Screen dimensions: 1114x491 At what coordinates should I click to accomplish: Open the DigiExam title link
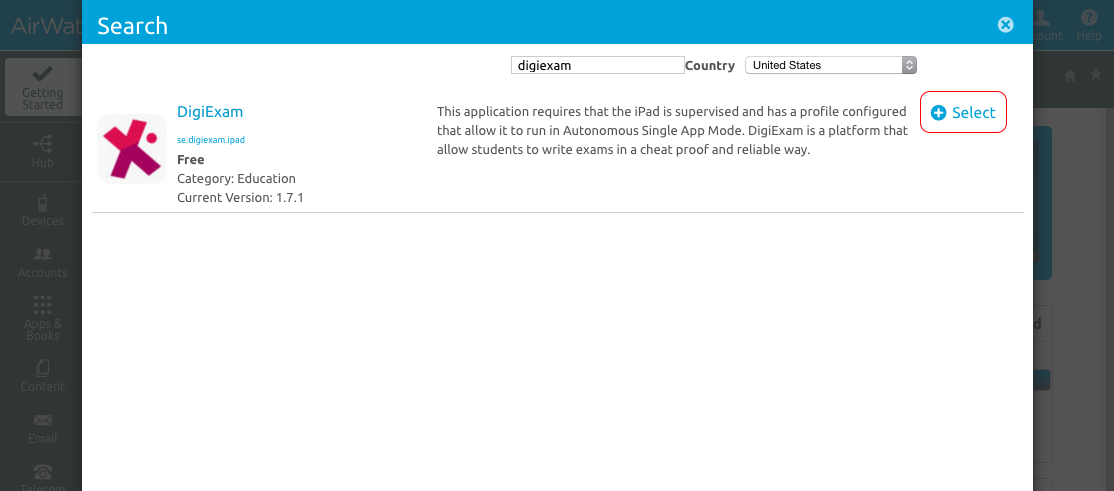click(x=210, y=112)
